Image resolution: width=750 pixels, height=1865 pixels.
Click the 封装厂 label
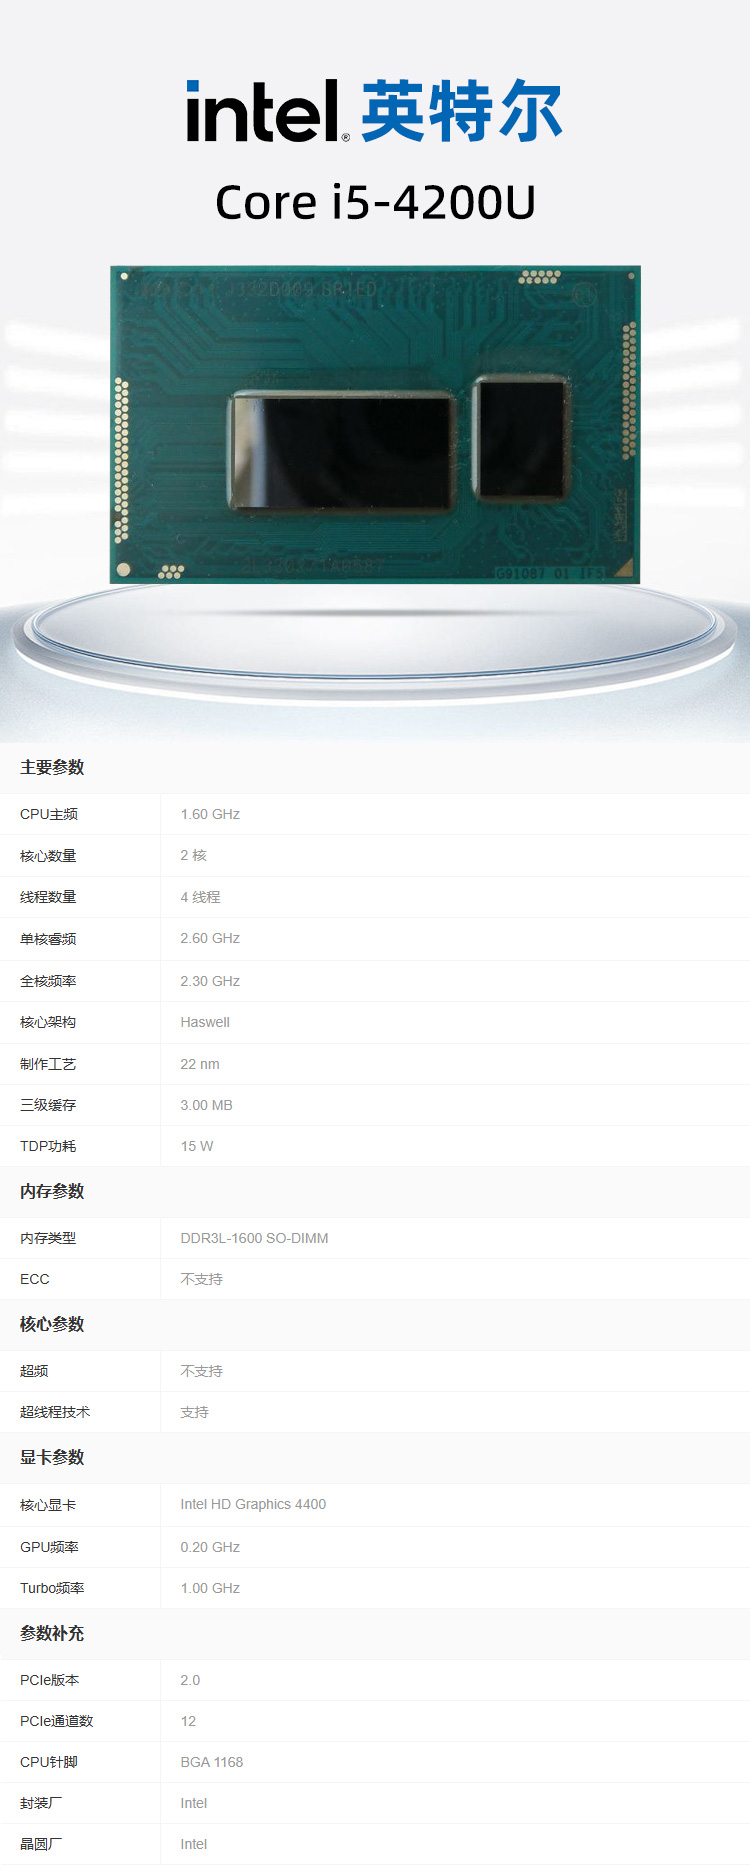41,1803
